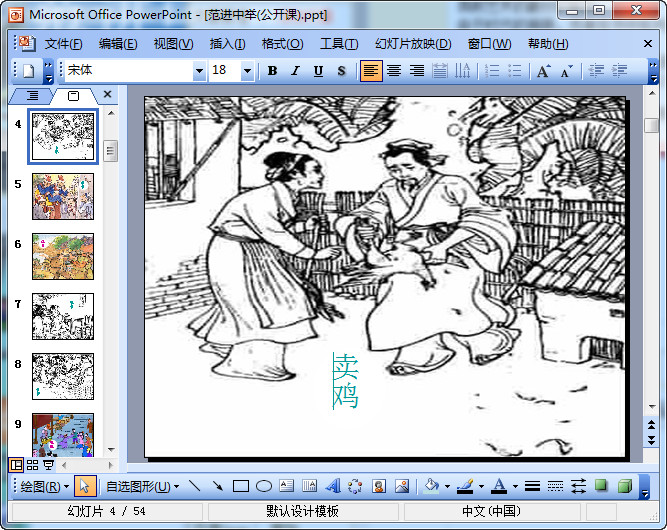Image resolution: width=667 pixels, height=530 pixels.
Task: Click Decrease indent icon
Action: point(596,71)
